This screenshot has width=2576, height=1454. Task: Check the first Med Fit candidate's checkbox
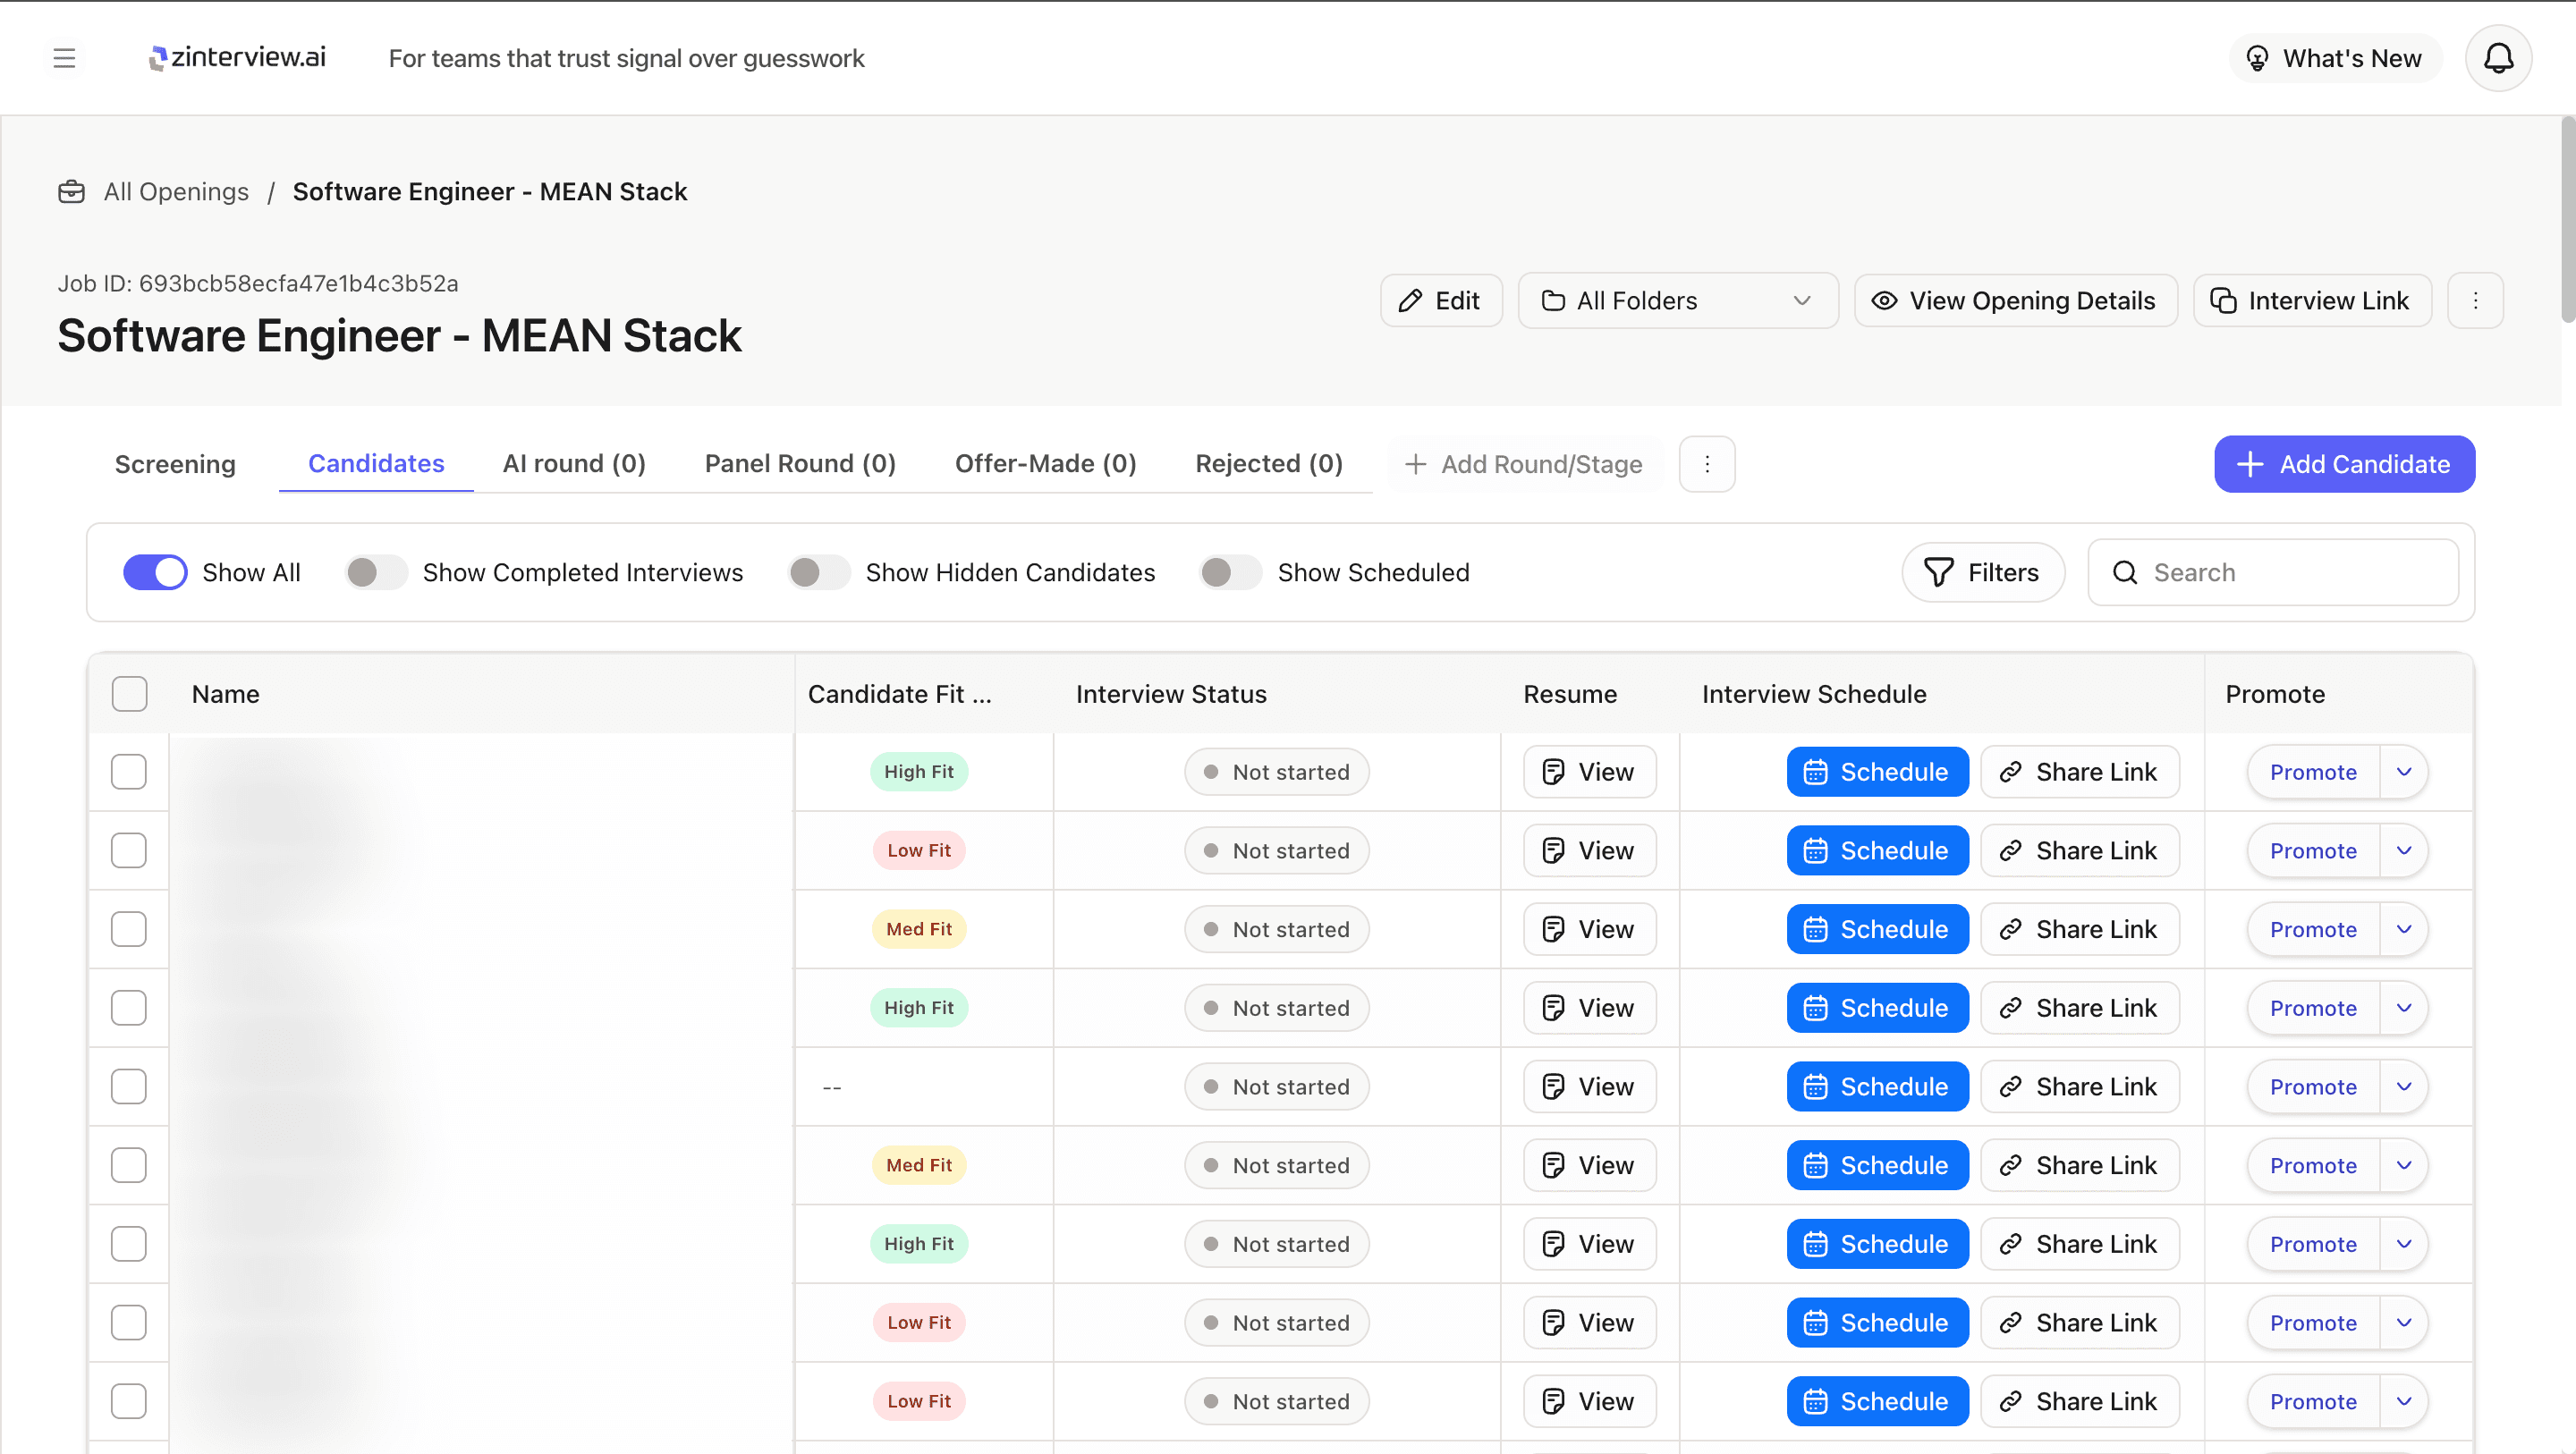point(129,929)
